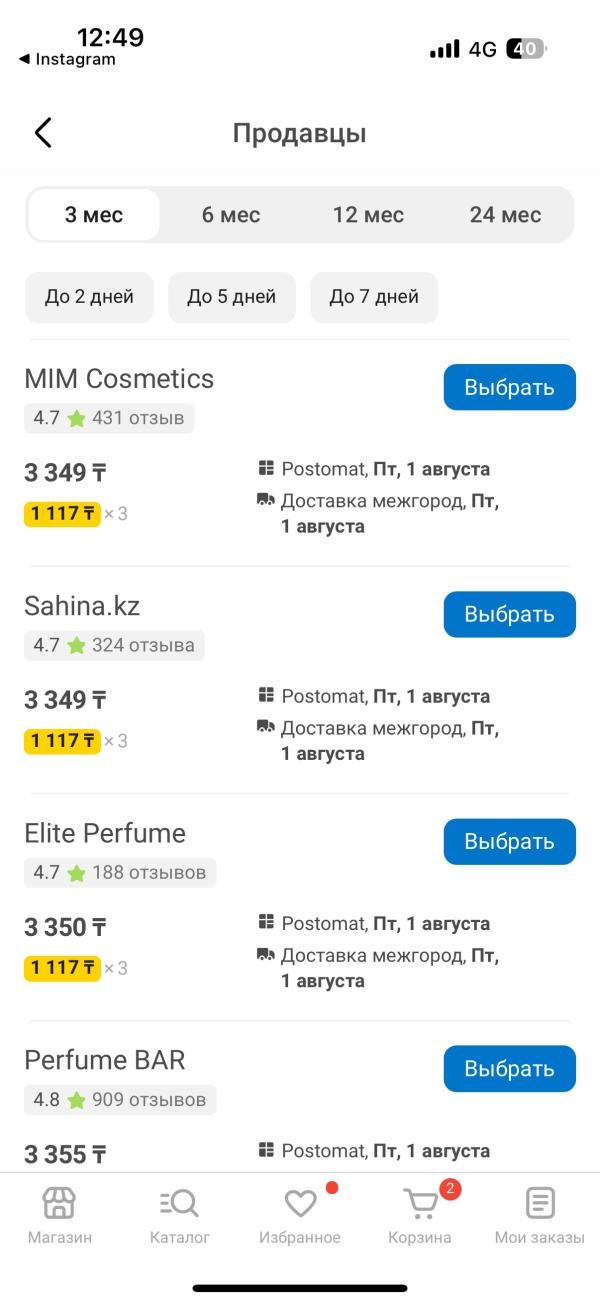The image size is (600, 1303).
Task: Tap the Postomat icon under MIM Cosmetics
Action: coord(265,469)
